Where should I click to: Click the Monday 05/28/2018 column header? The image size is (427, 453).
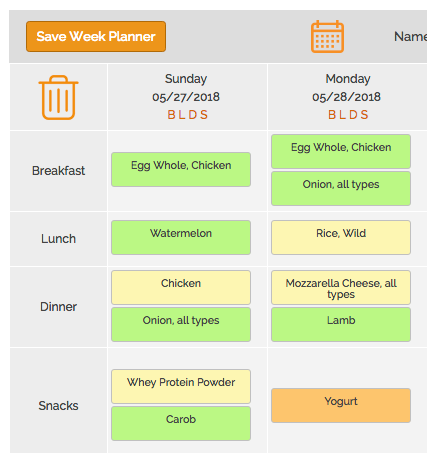[347, 88]
